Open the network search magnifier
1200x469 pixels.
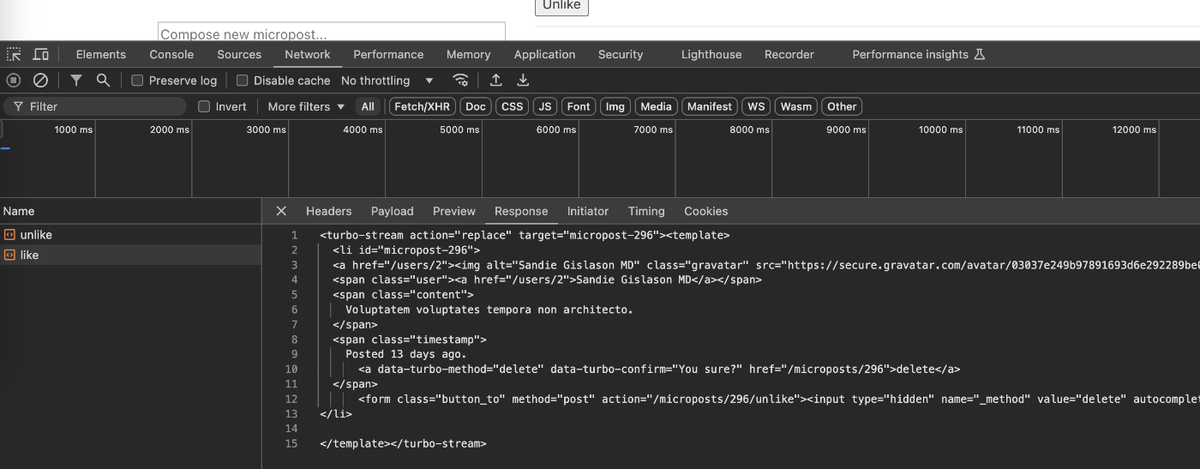pos(103,81)
